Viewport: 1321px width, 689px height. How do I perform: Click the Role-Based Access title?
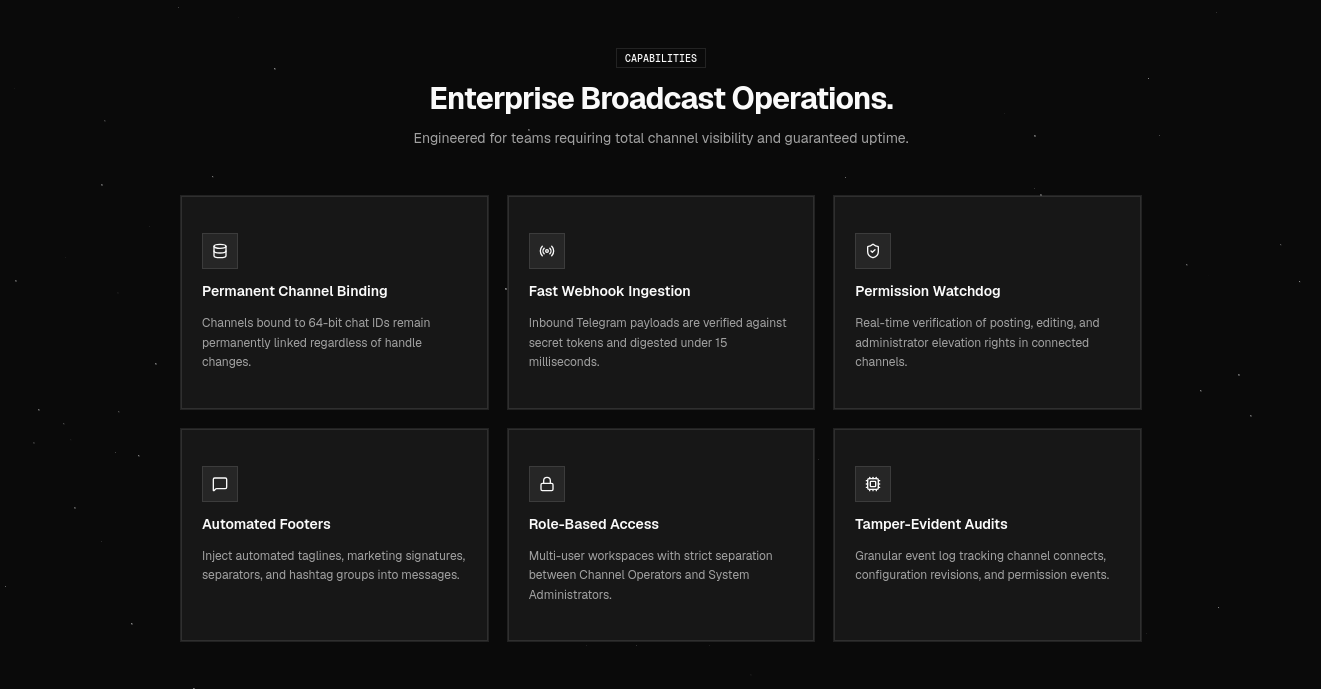pos(594,524)
